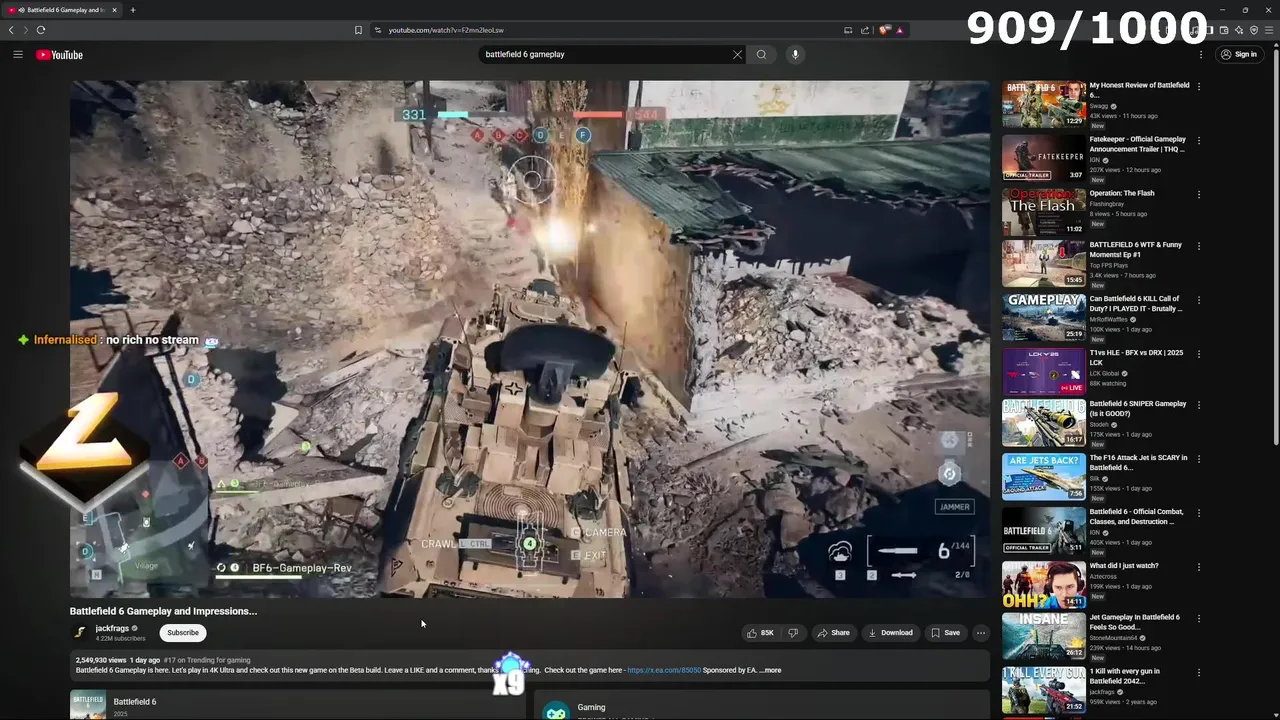Click the magnifier search button
Image resolution: width=1280 pixels, height=720 pixels.
tap(762, 54)
